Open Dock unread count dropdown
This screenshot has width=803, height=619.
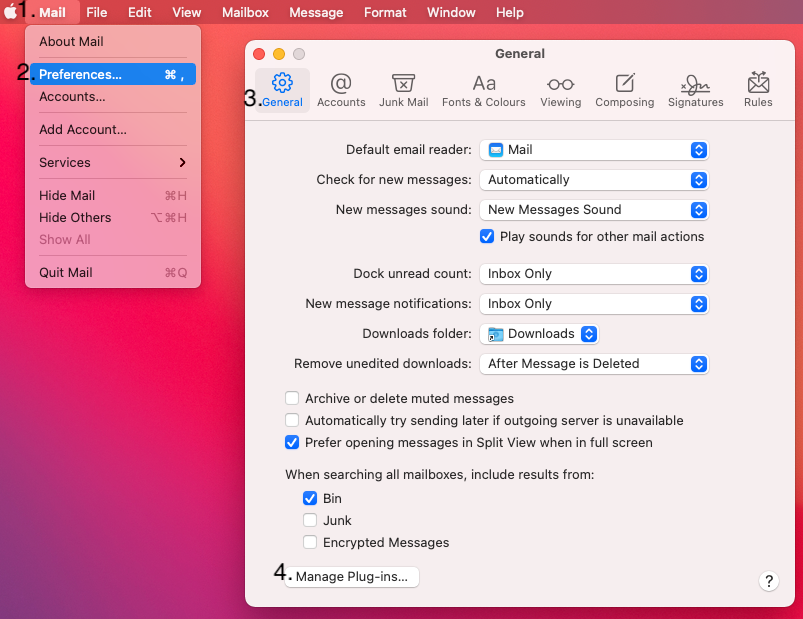point(594,274)
